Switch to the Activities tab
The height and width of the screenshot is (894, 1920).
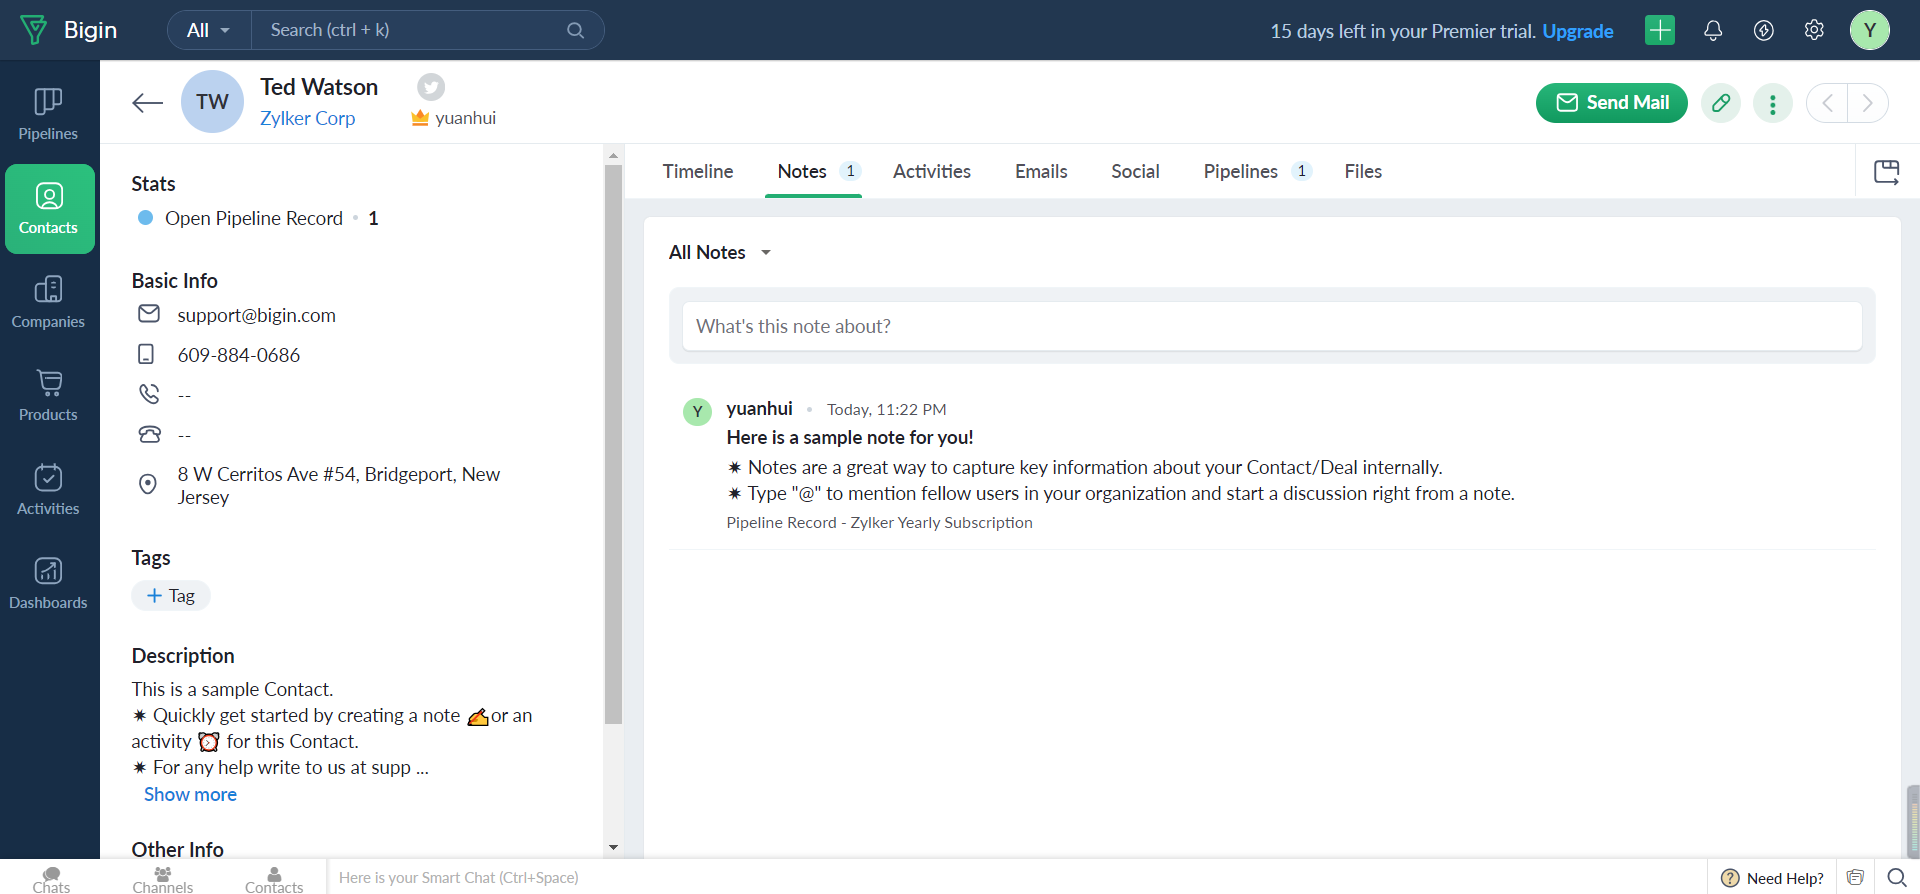[931, 172]
